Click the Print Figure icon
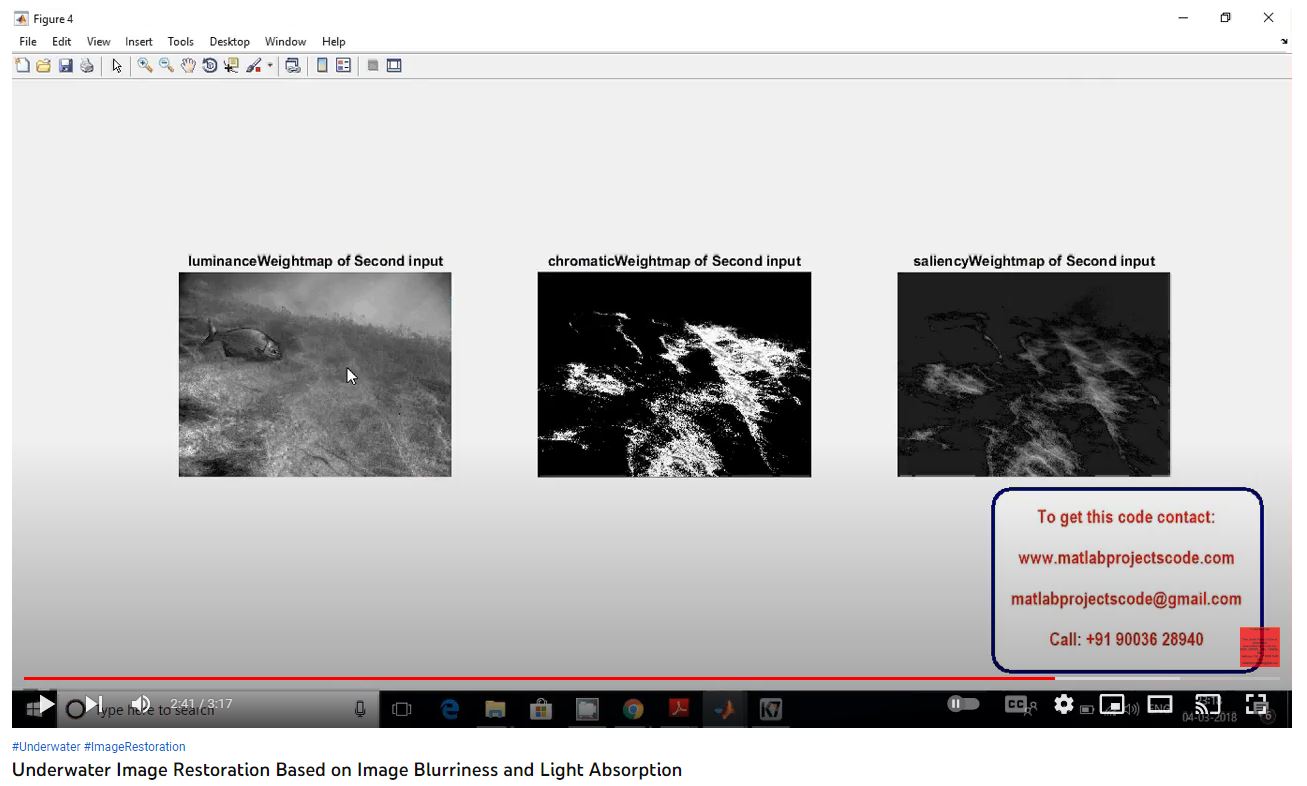Screen dimensions: 1307x786 click(x=87, y=66)
